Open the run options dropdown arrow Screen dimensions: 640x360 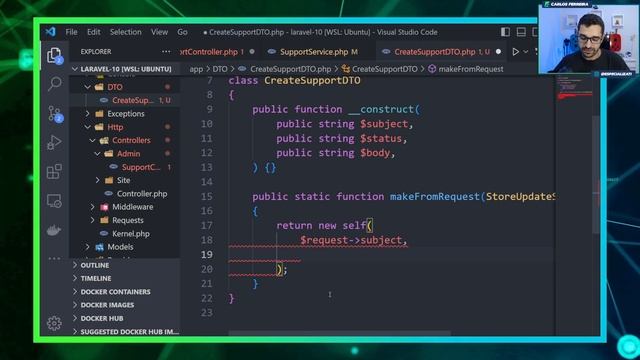pyautogui.click(x=526, y=52)
